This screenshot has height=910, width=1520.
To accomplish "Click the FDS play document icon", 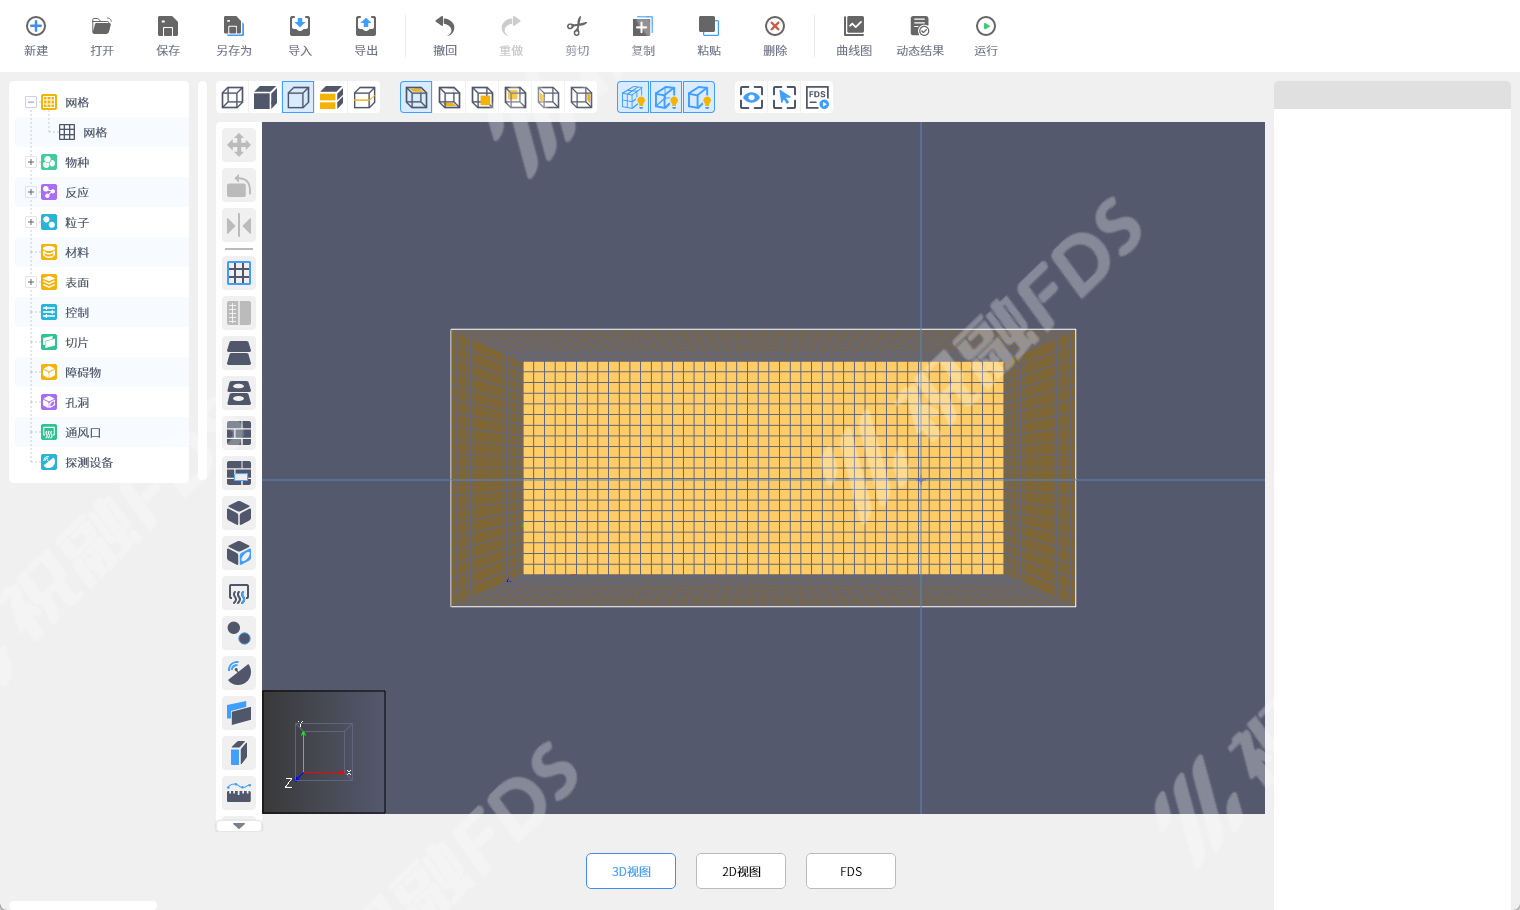I will point(817,97).
